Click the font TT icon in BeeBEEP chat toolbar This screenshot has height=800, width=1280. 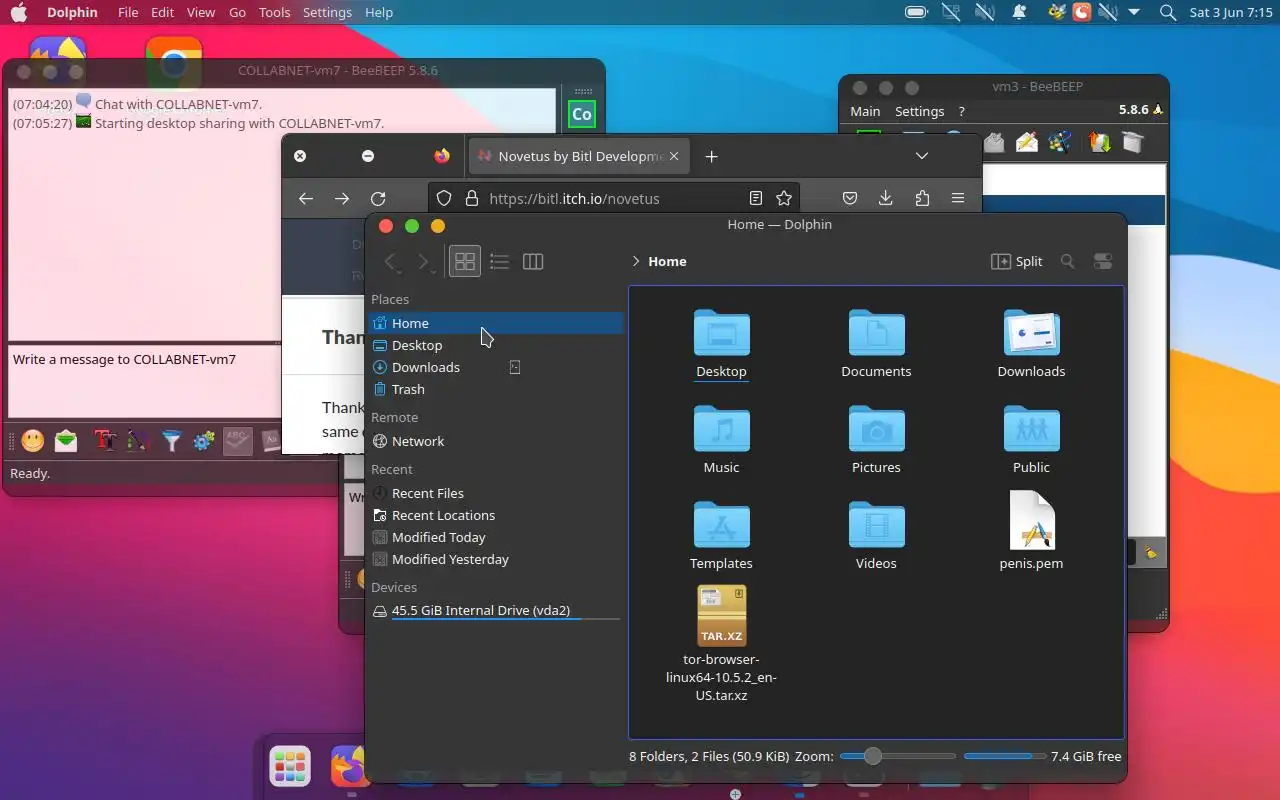[104, 440]
